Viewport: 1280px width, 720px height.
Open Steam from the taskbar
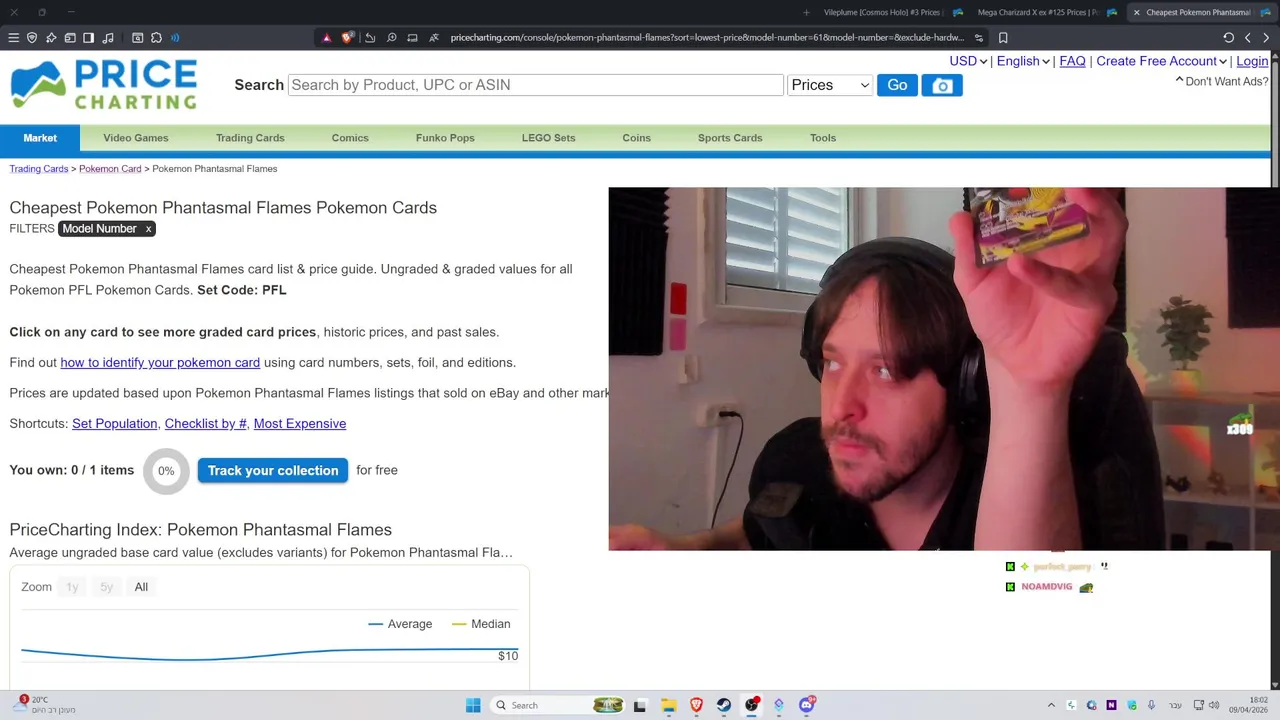click(724, 705)
